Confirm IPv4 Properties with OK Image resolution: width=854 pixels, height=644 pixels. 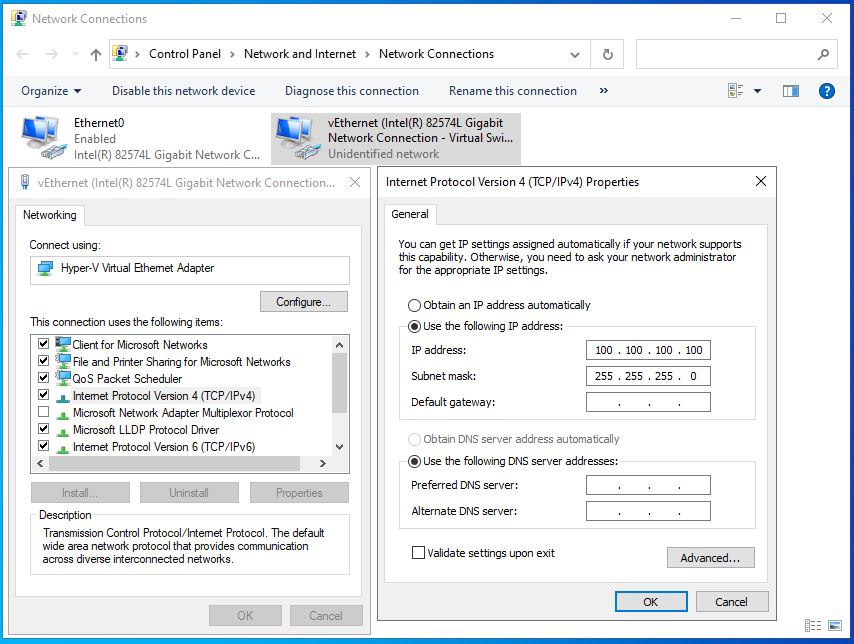coord(651,602)
